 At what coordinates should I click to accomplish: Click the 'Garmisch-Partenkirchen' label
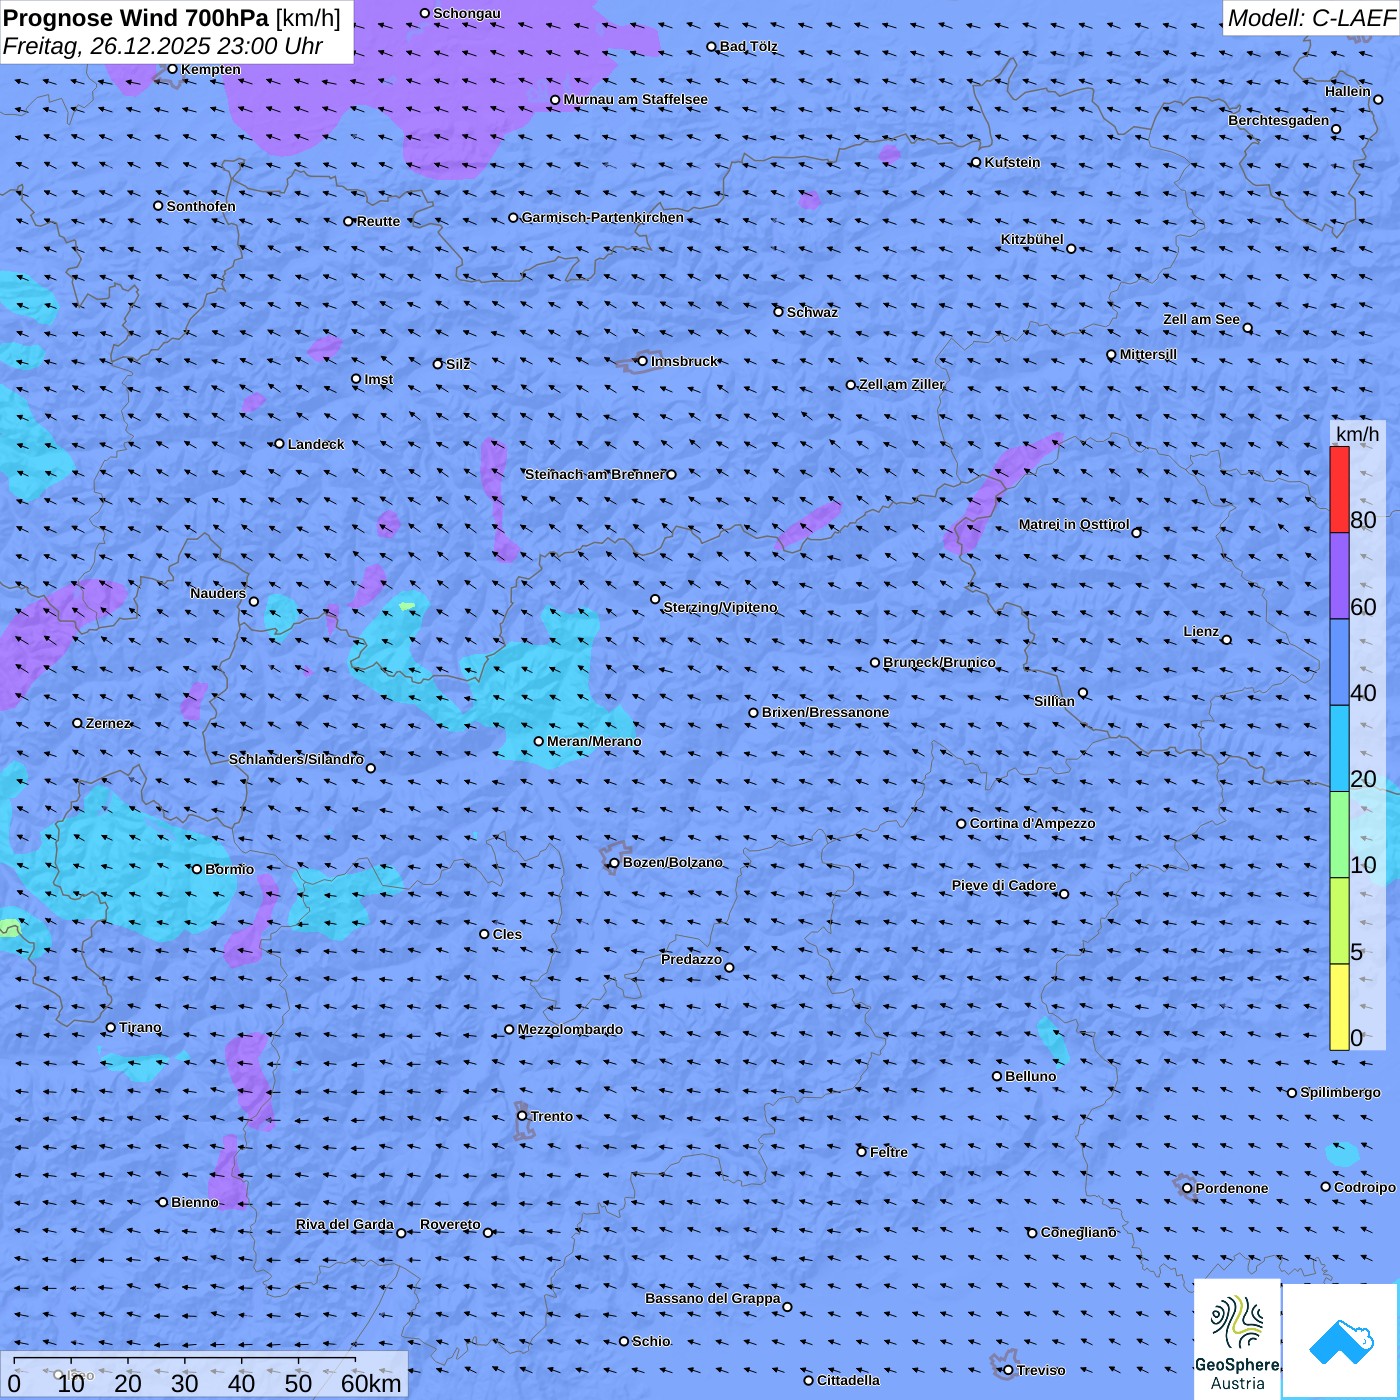(603, 217)
